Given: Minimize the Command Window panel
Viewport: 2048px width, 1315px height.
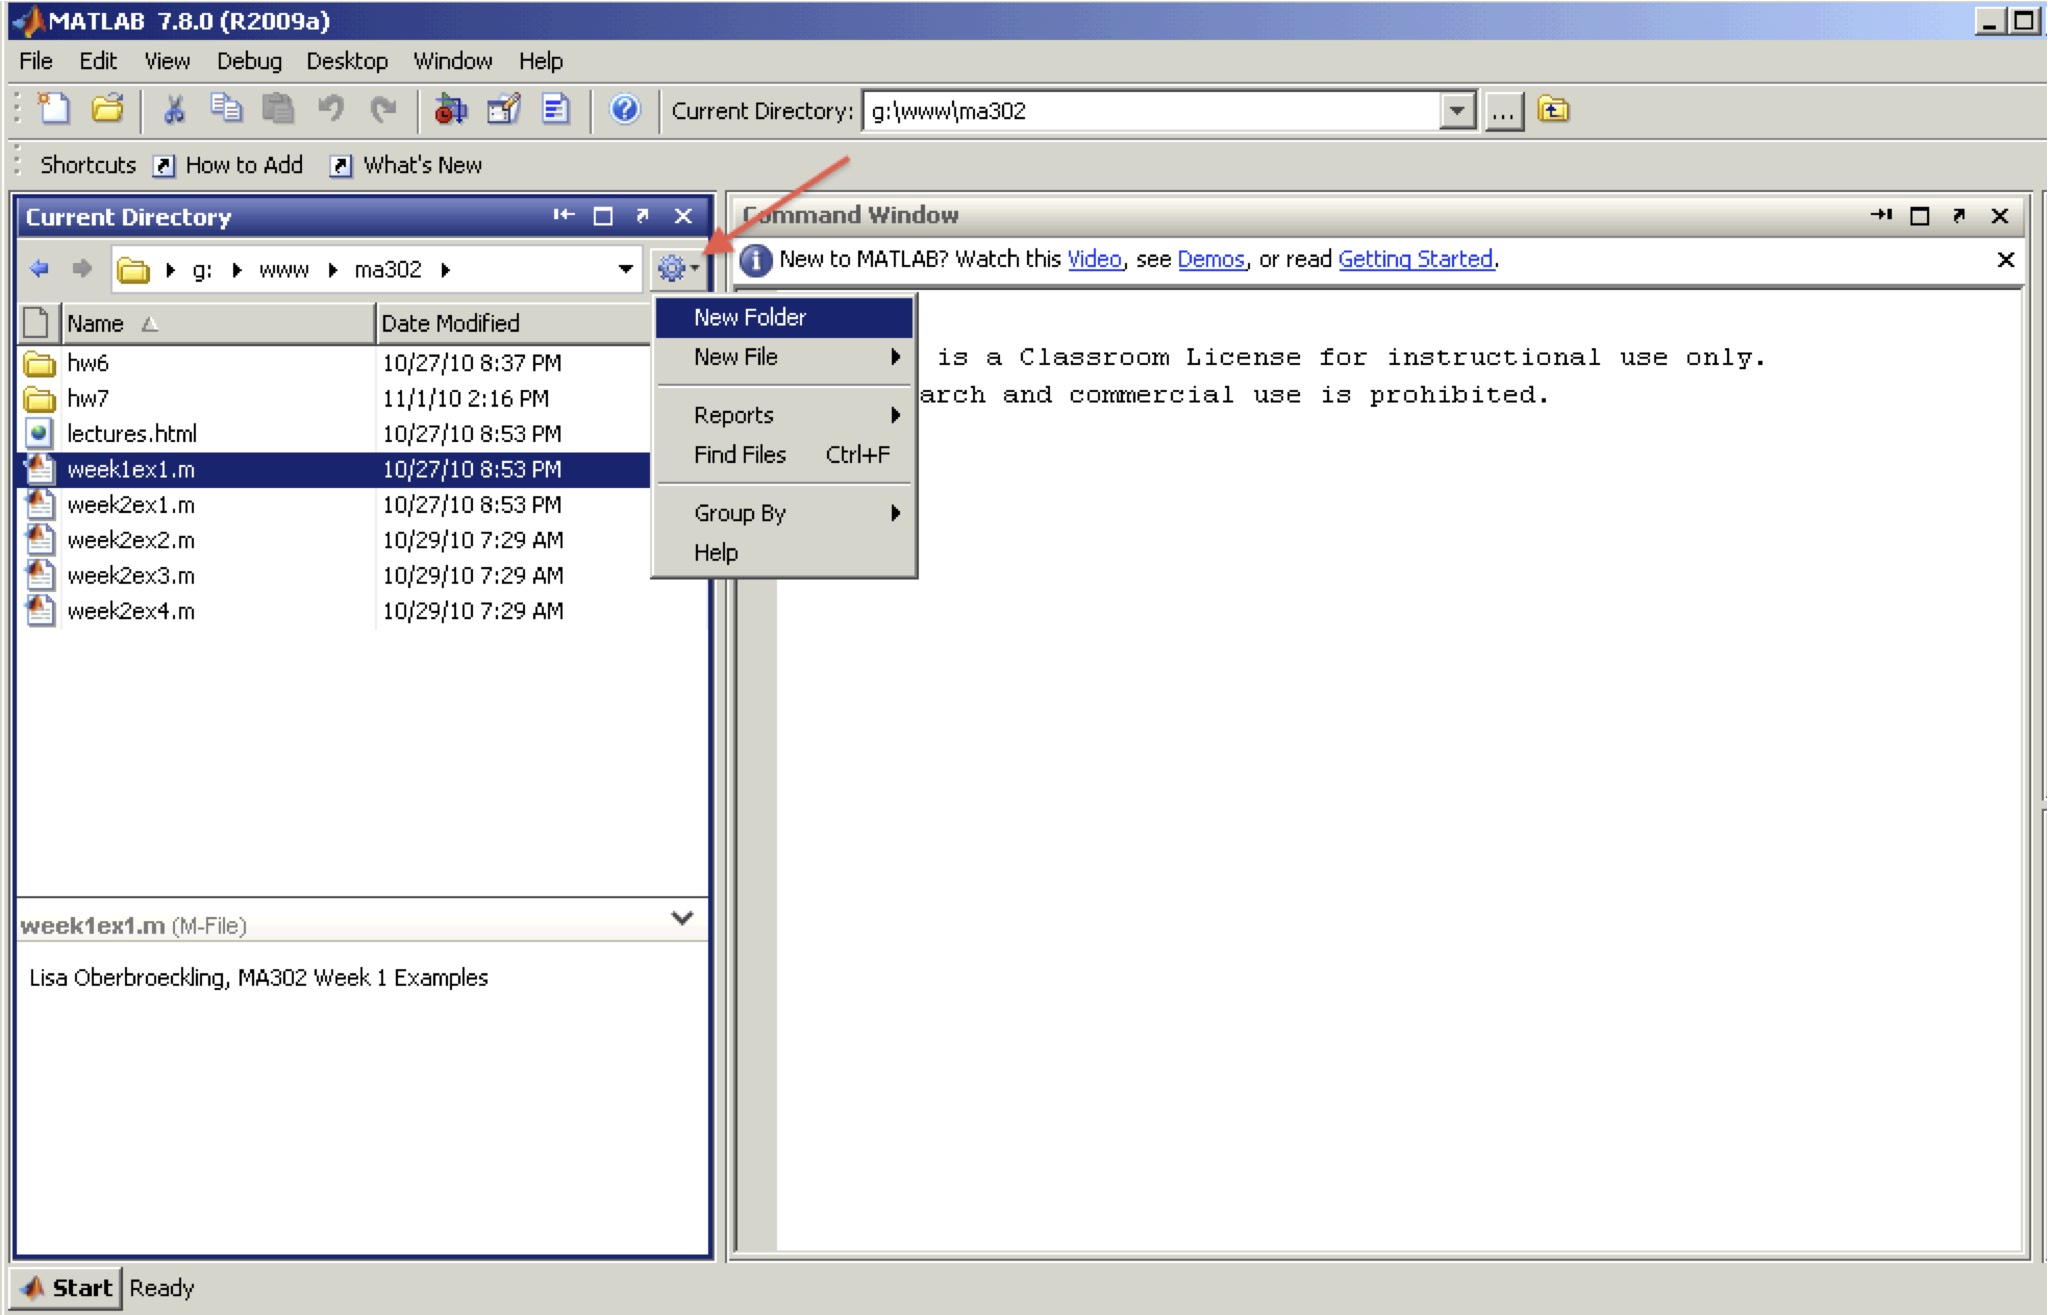Looking at the screenshot, I should tap(1881, 215).
